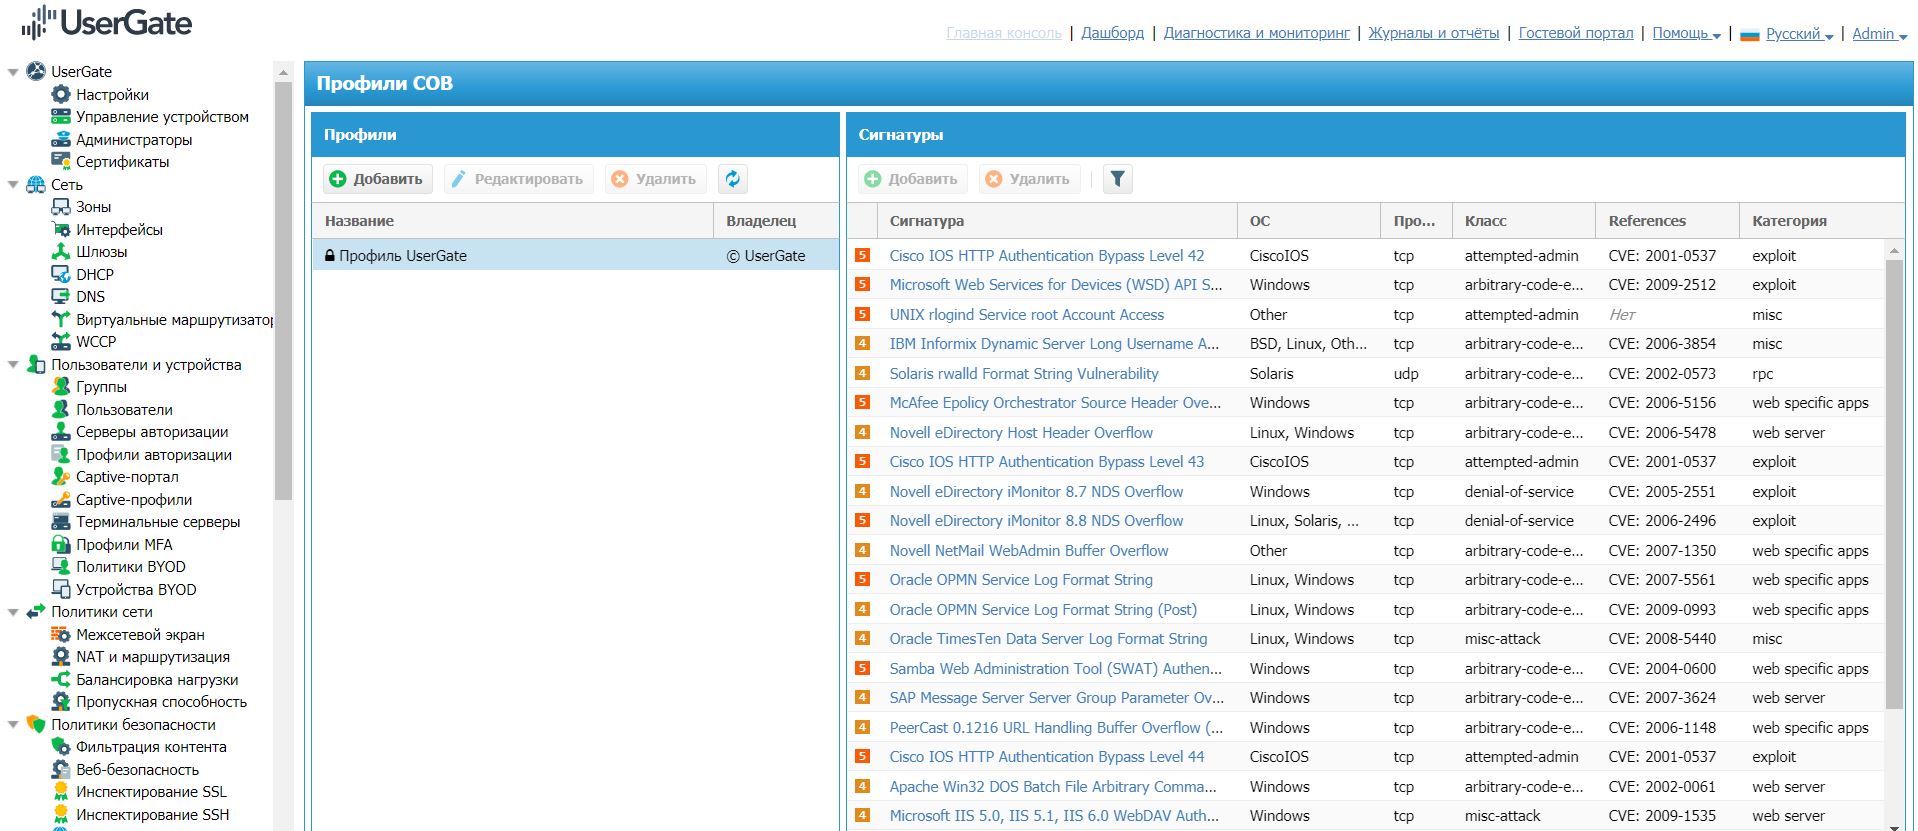The height and width of the screenshot is (831, 1918).
Task: Click the Межсетевой экран firewall icon
Action: point(61,635)
